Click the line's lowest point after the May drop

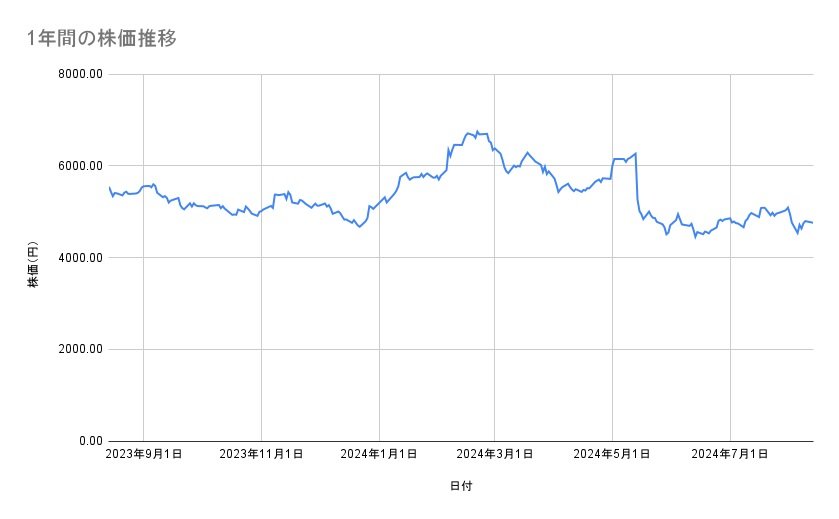point(695,238)
